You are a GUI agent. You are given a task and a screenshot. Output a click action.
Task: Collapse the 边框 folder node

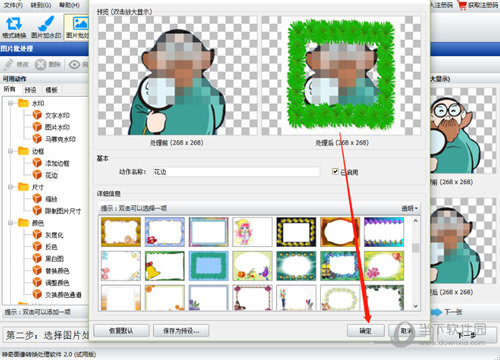11,151
